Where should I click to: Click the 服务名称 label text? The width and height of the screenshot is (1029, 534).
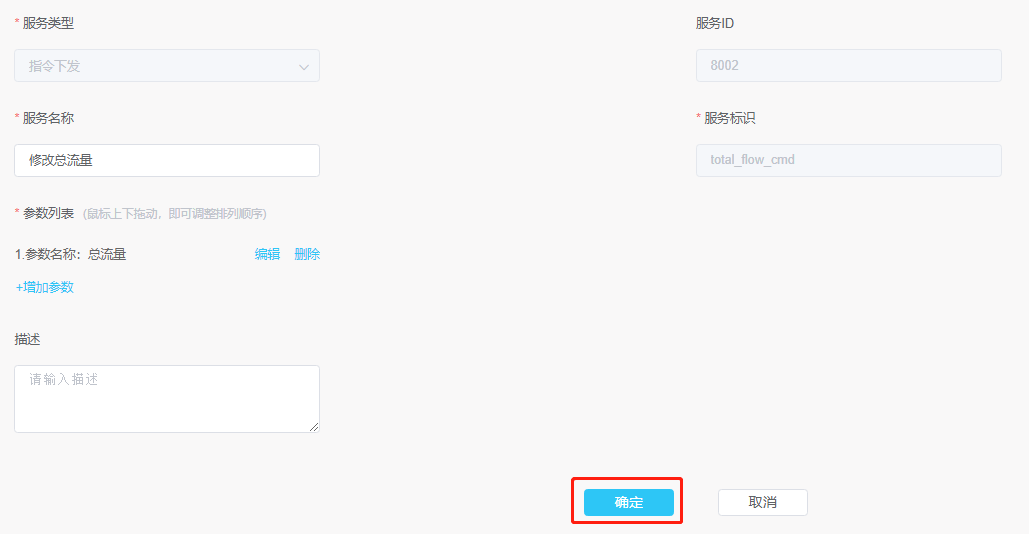point(48,119)
